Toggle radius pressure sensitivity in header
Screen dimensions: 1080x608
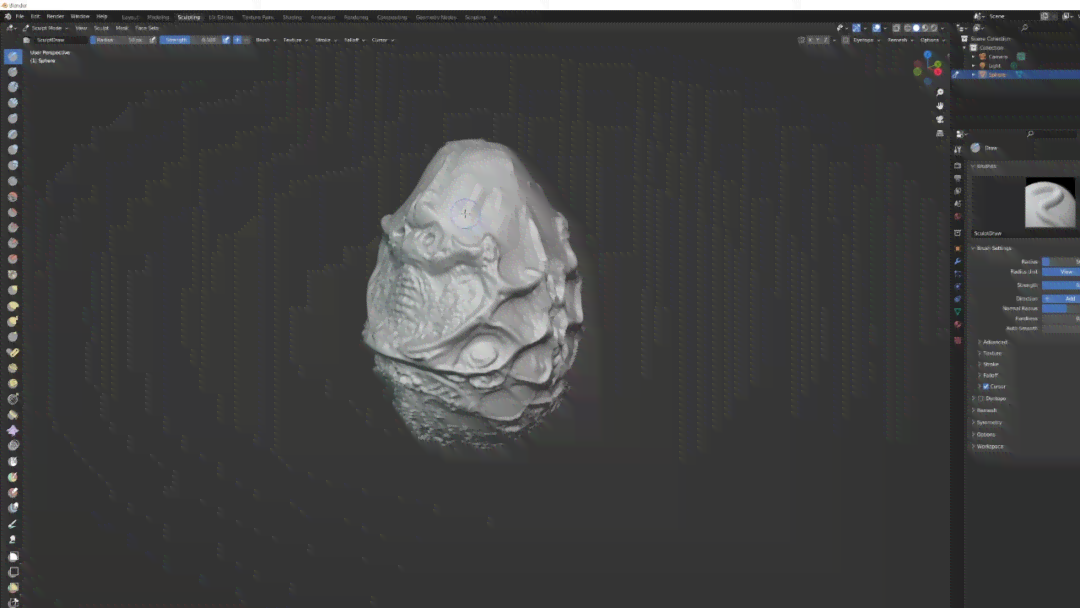click(152, 40)
